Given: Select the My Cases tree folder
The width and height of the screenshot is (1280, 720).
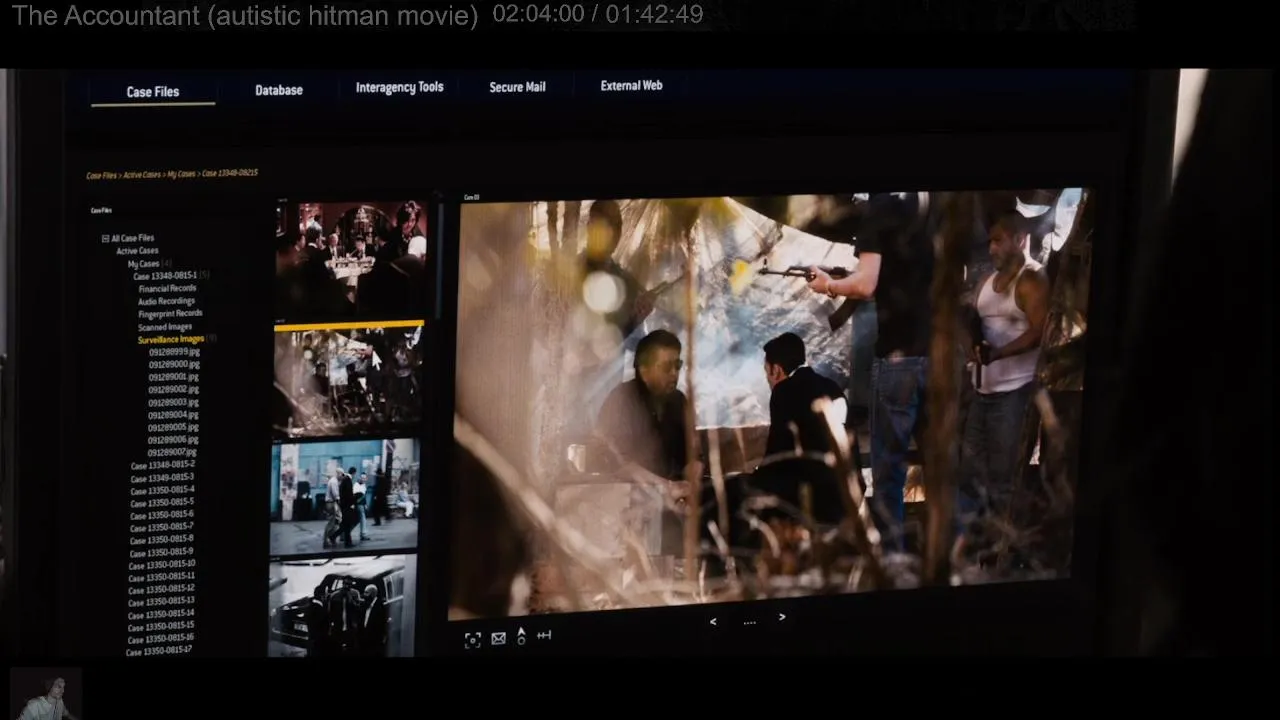Looking at the screenshot, I should [x=143, y=264].
